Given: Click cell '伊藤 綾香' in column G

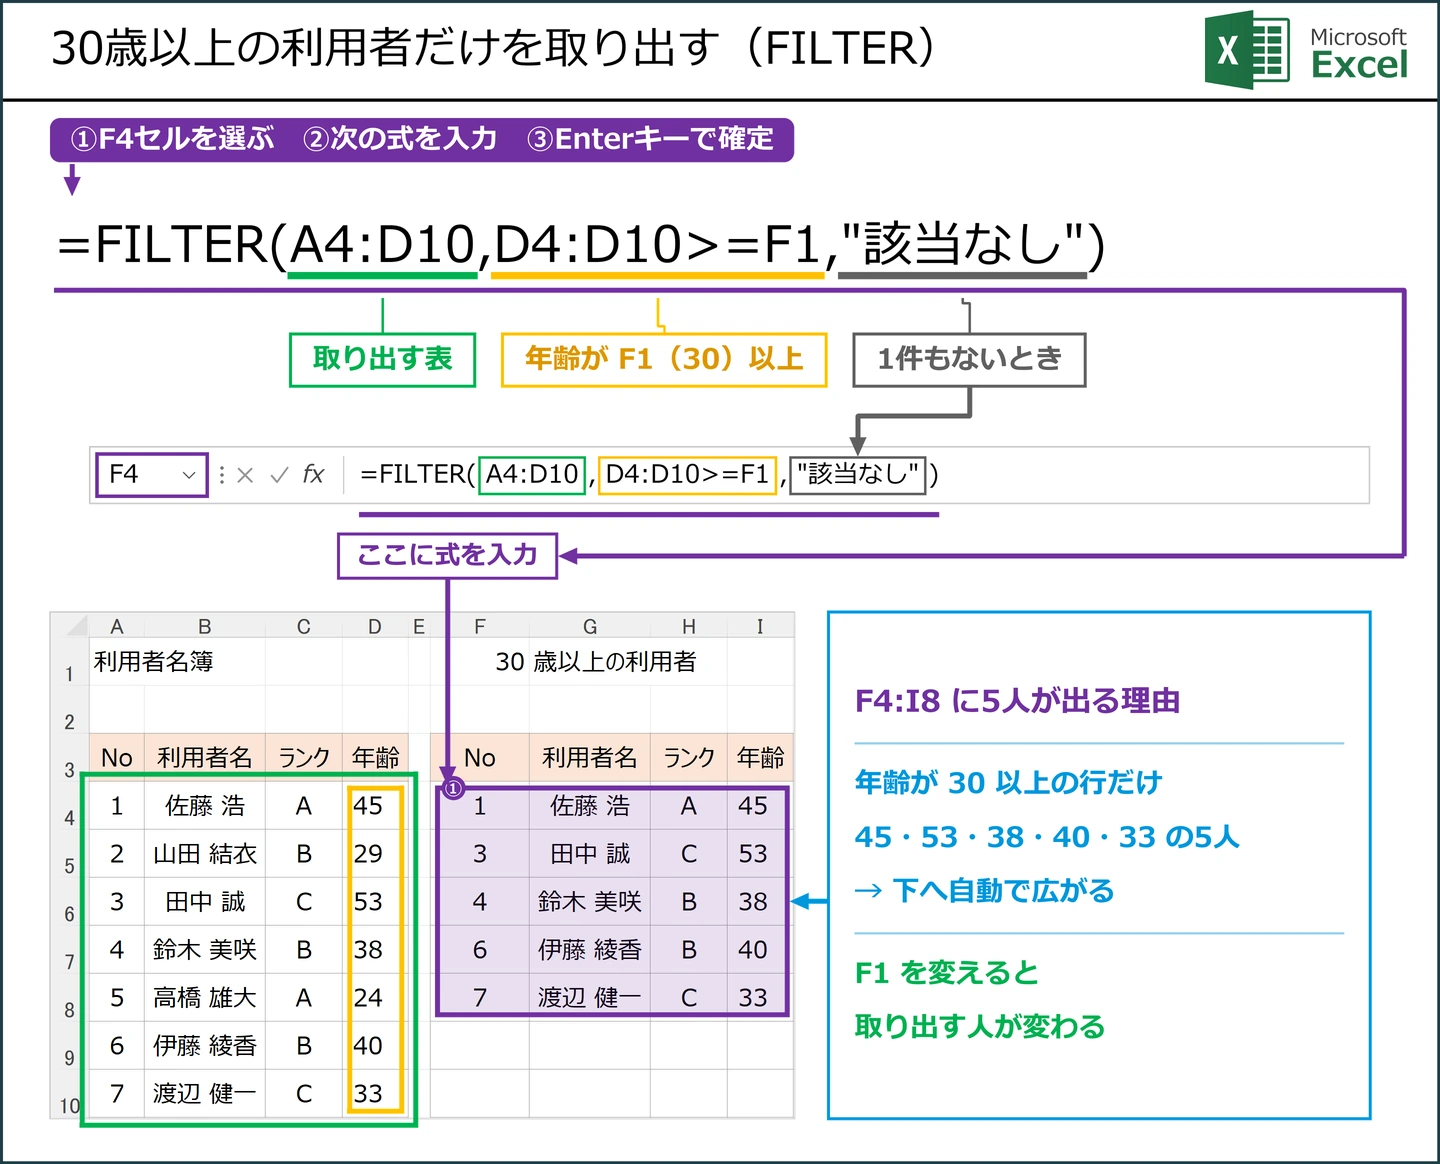Looking at the screenshot, I should 590,950.
